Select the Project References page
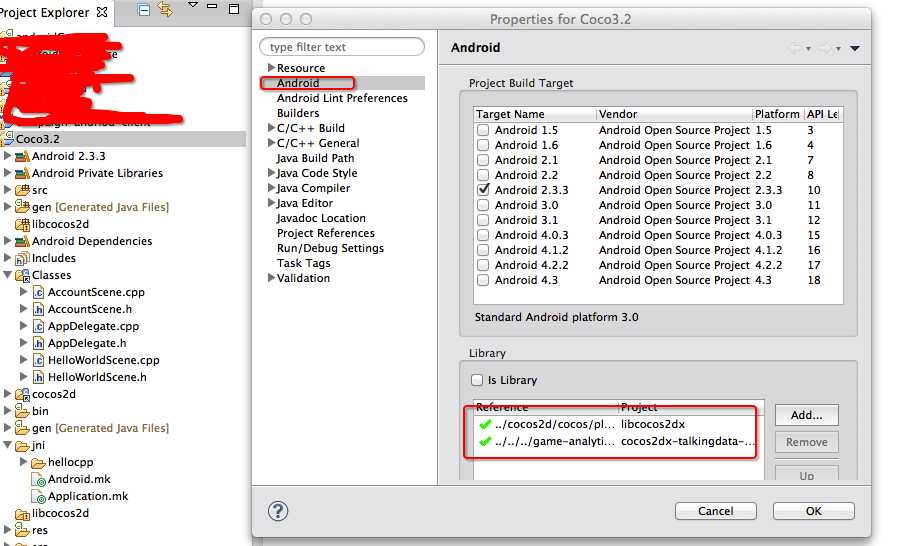The width and height of the screenshot is (913, 546). (x=325, y=233)
